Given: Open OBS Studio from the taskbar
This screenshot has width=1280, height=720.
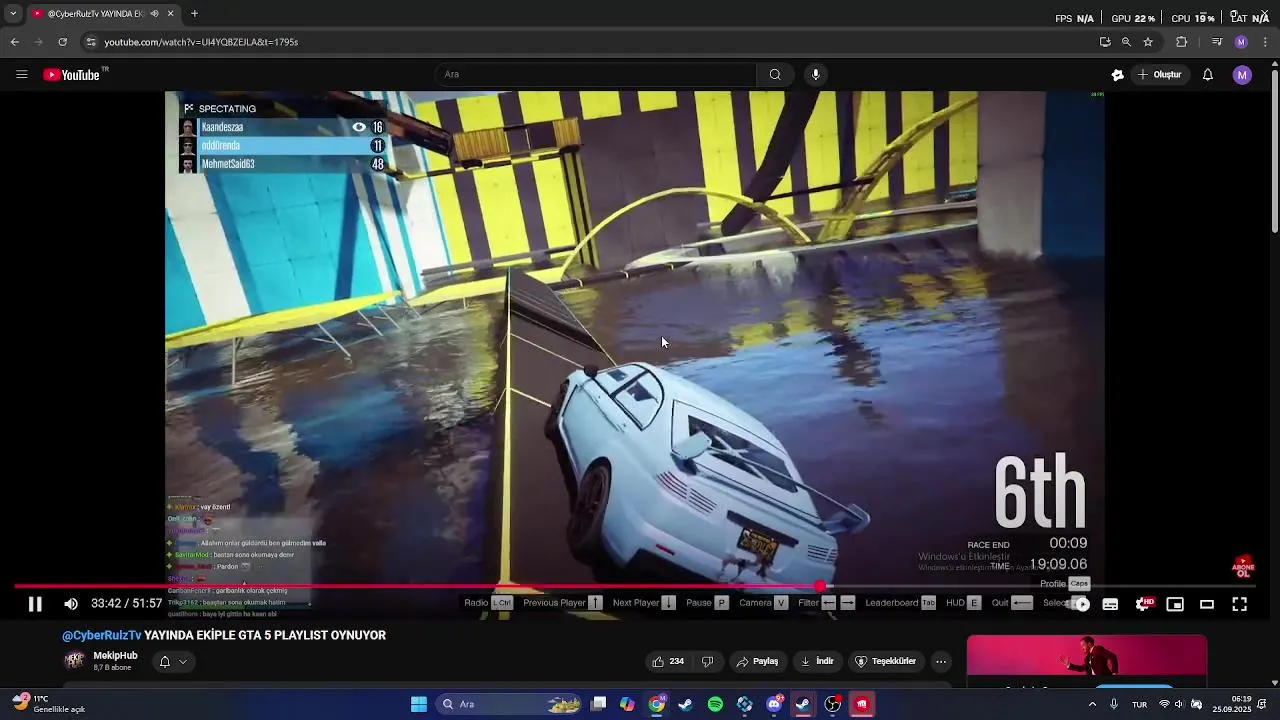Looking at the screenshot, I should (832, 704).
